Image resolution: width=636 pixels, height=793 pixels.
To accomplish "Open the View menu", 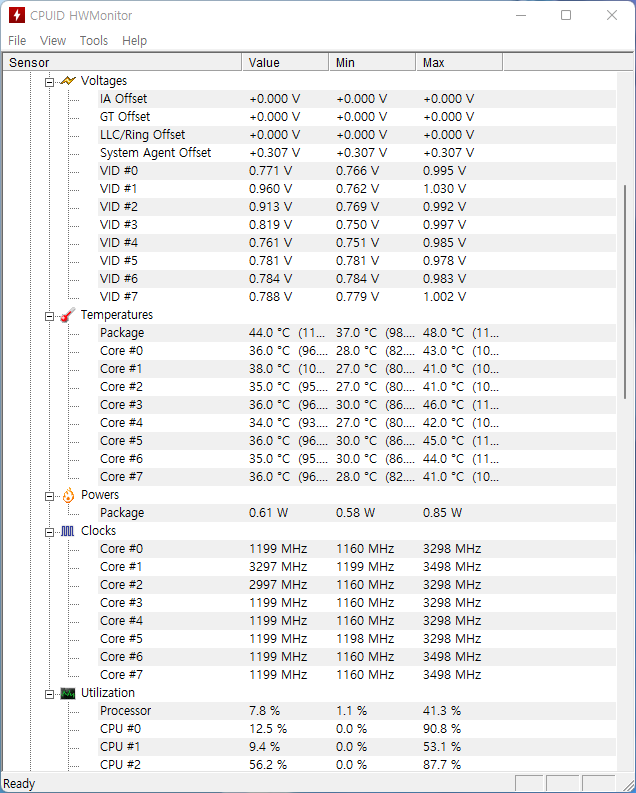I will tap(53, 40).
